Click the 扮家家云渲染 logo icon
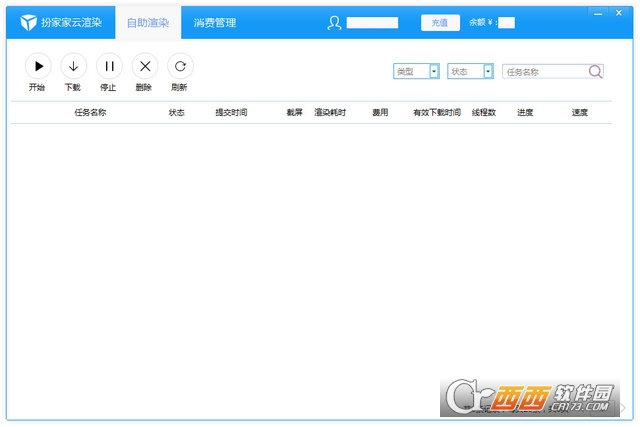 29,22
